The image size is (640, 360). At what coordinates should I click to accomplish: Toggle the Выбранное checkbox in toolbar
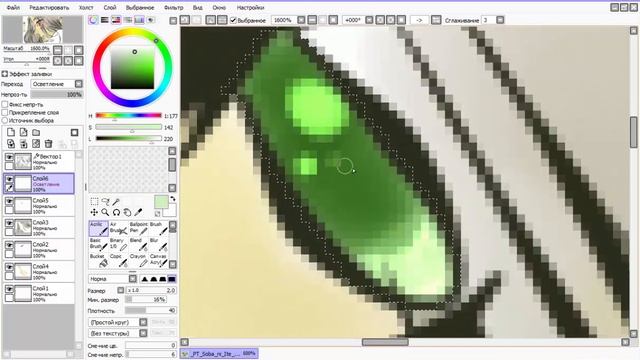[x=233, y=20]
